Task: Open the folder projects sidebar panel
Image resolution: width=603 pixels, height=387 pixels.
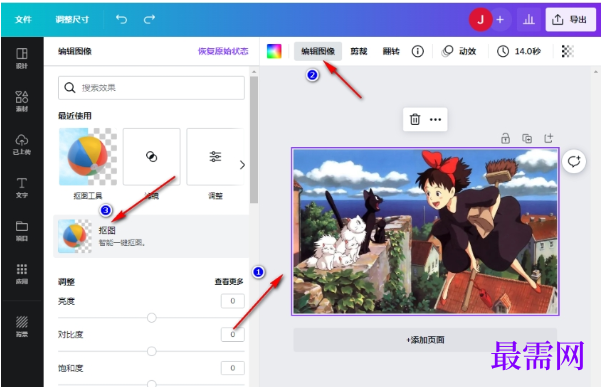Action: 22,230
